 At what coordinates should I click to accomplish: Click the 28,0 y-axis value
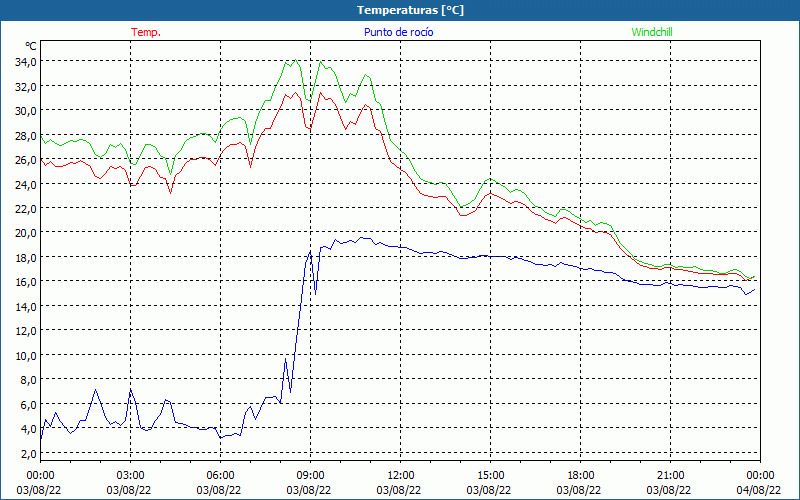click(x=26, y=136)
